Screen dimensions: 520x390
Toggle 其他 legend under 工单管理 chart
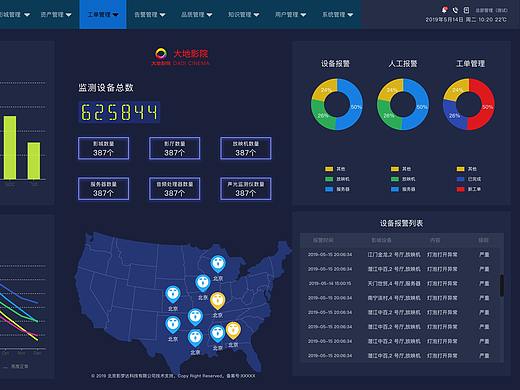(x=467, y=169)
